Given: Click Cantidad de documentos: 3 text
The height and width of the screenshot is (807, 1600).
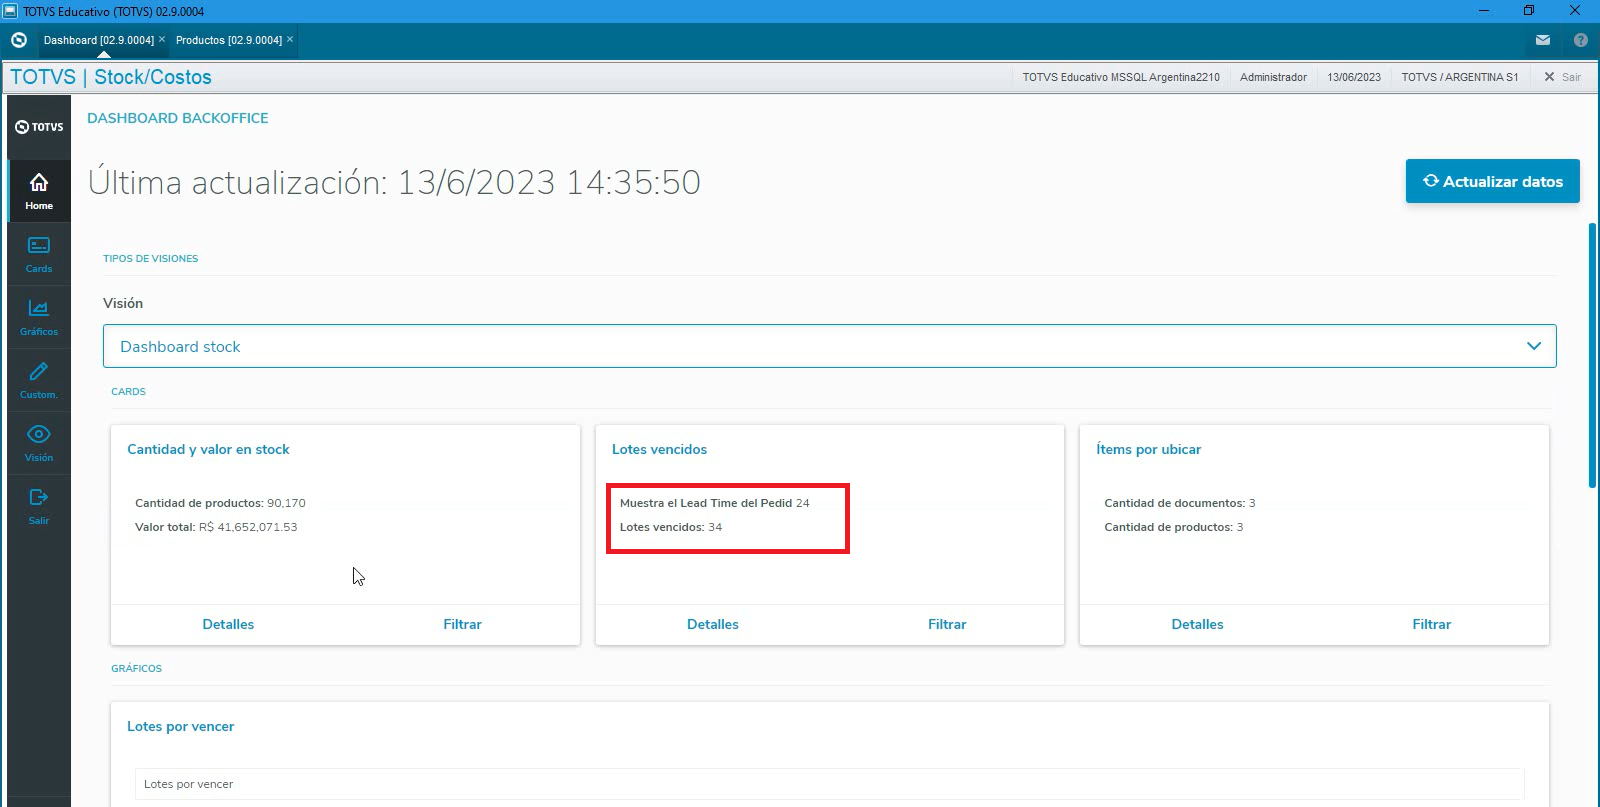Looking at the screenshot, I should (x=1180, y=503).
